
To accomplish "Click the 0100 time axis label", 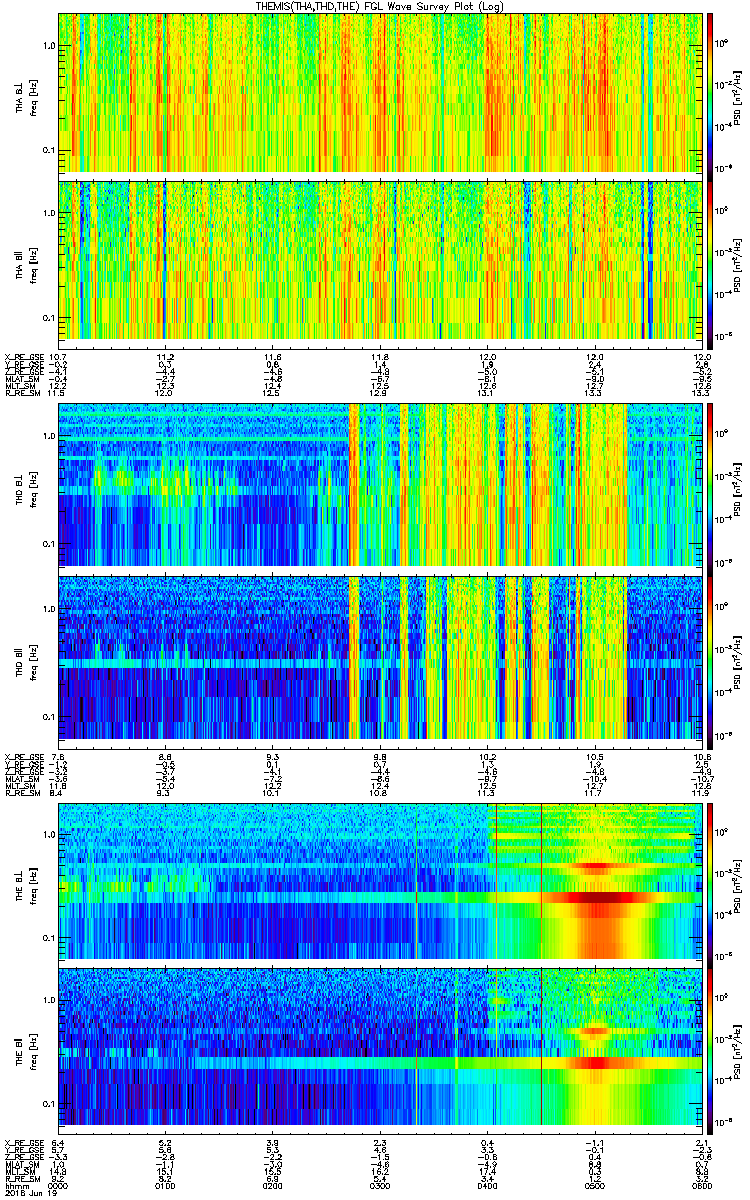I will tap(165, 1184).
